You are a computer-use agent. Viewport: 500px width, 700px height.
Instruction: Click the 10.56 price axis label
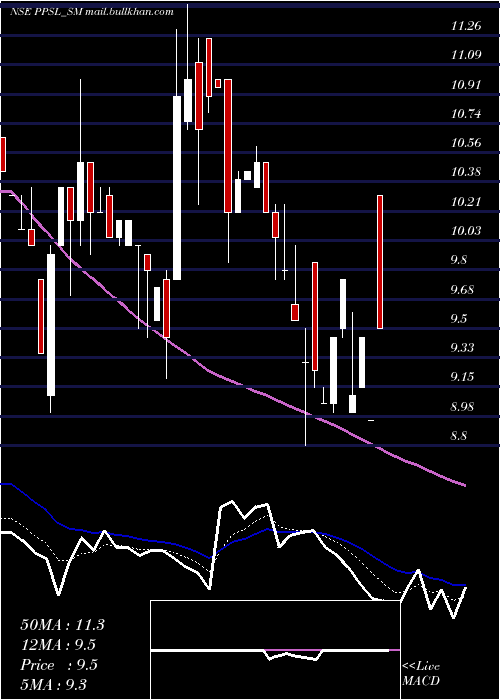[x=466, y=143]
